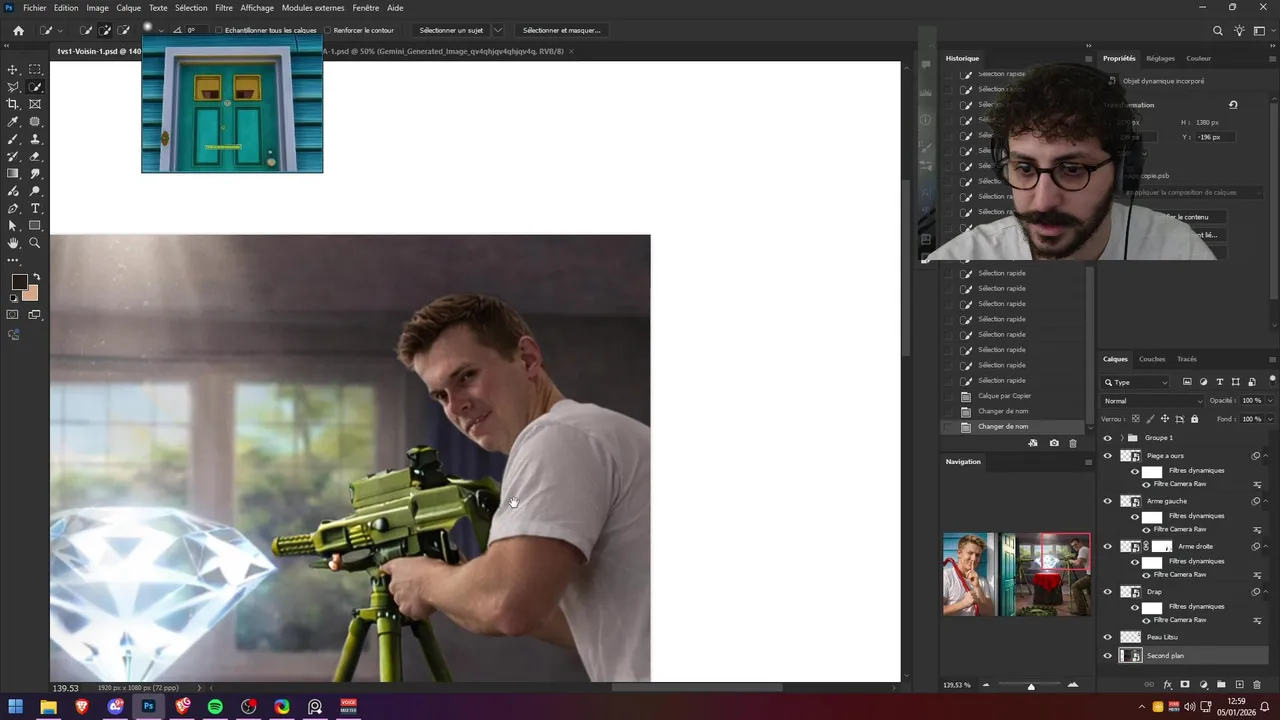Select the Brush tool
The height and width of the screenshot is (720, 1280).
pyautogui.click(x=13, y=139)
